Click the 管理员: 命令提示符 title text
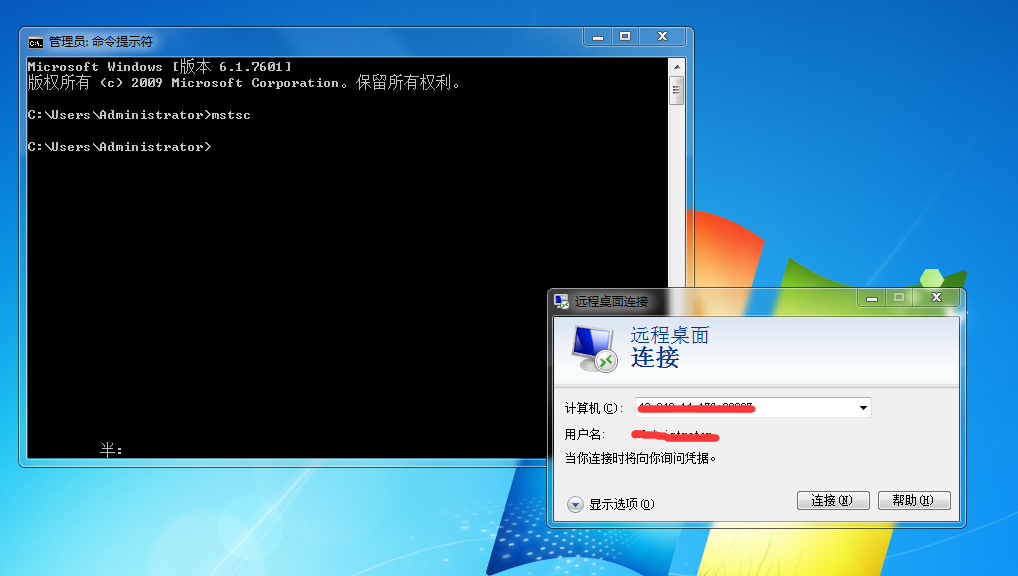 [101, 42]
